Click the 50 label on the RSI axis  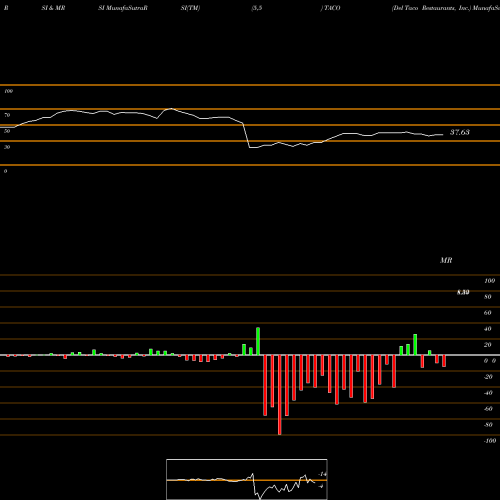click(x=7, y=131)
